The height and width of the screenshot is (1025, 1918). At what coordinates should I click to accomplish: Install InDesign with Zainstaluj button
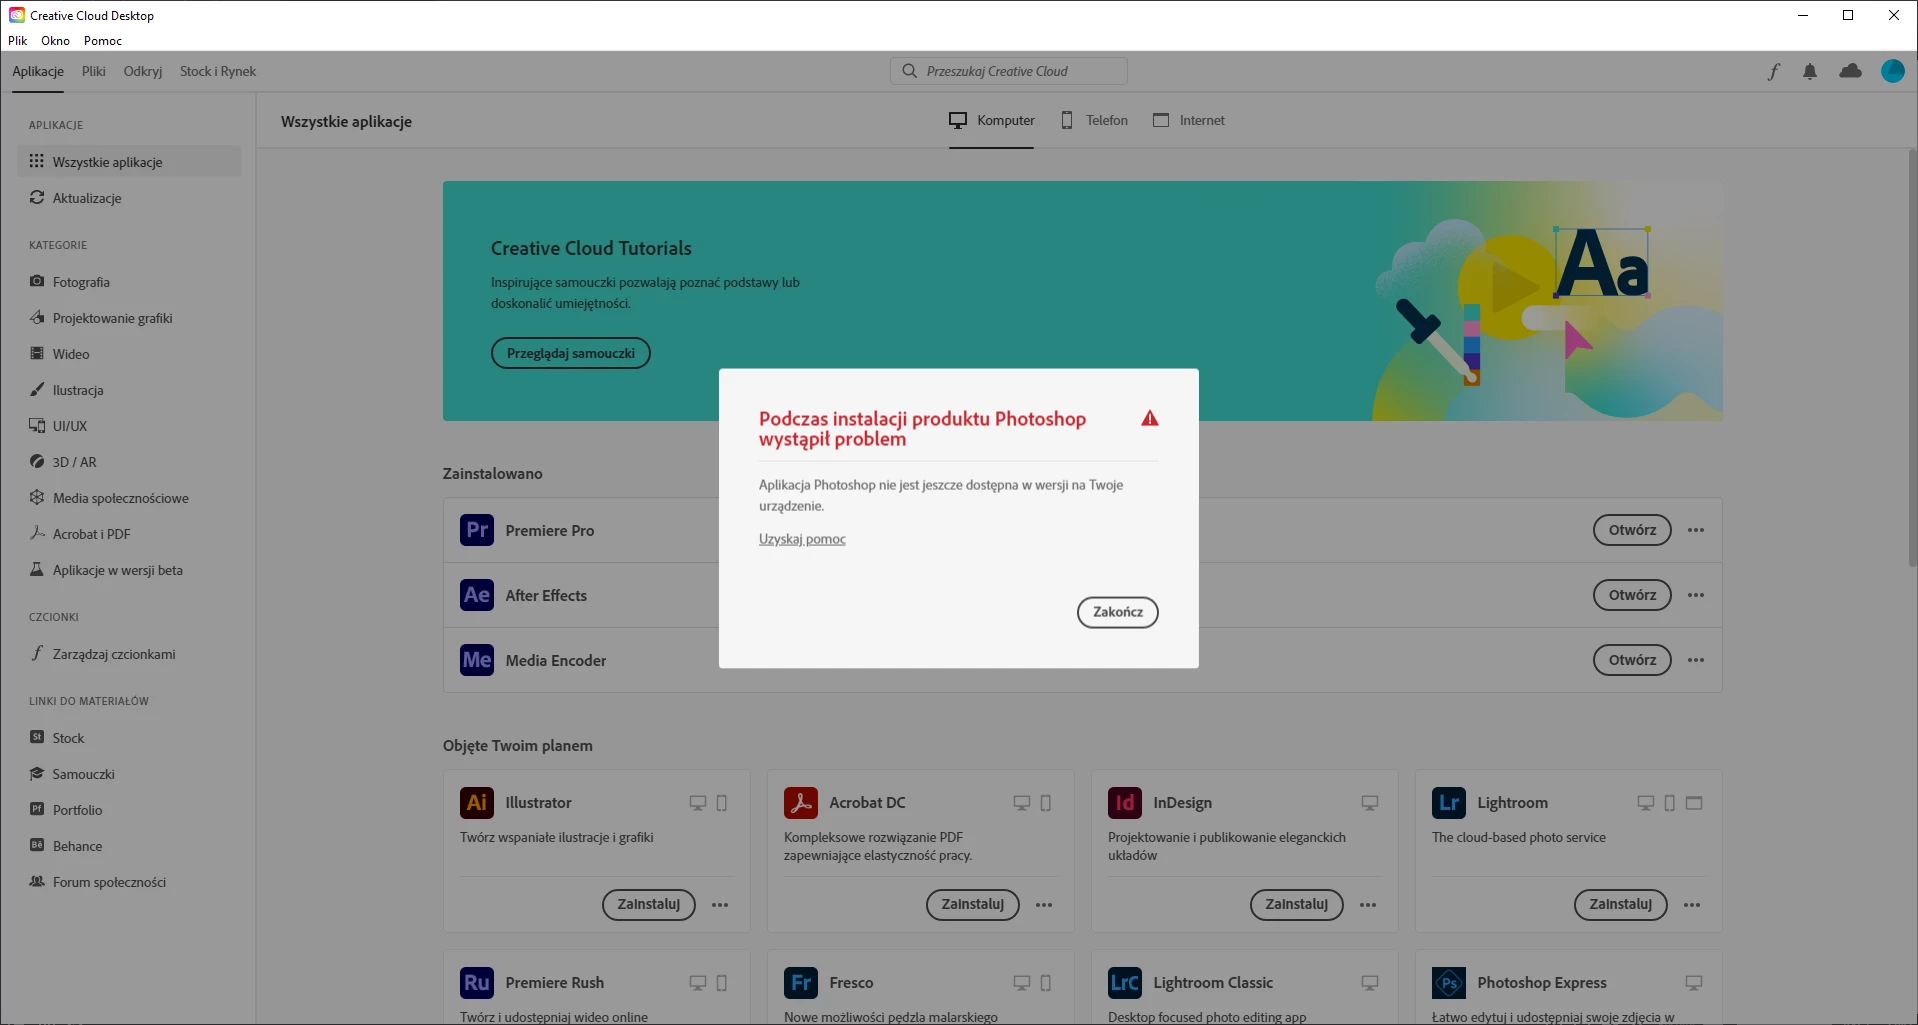click(x=1296, y=905)
